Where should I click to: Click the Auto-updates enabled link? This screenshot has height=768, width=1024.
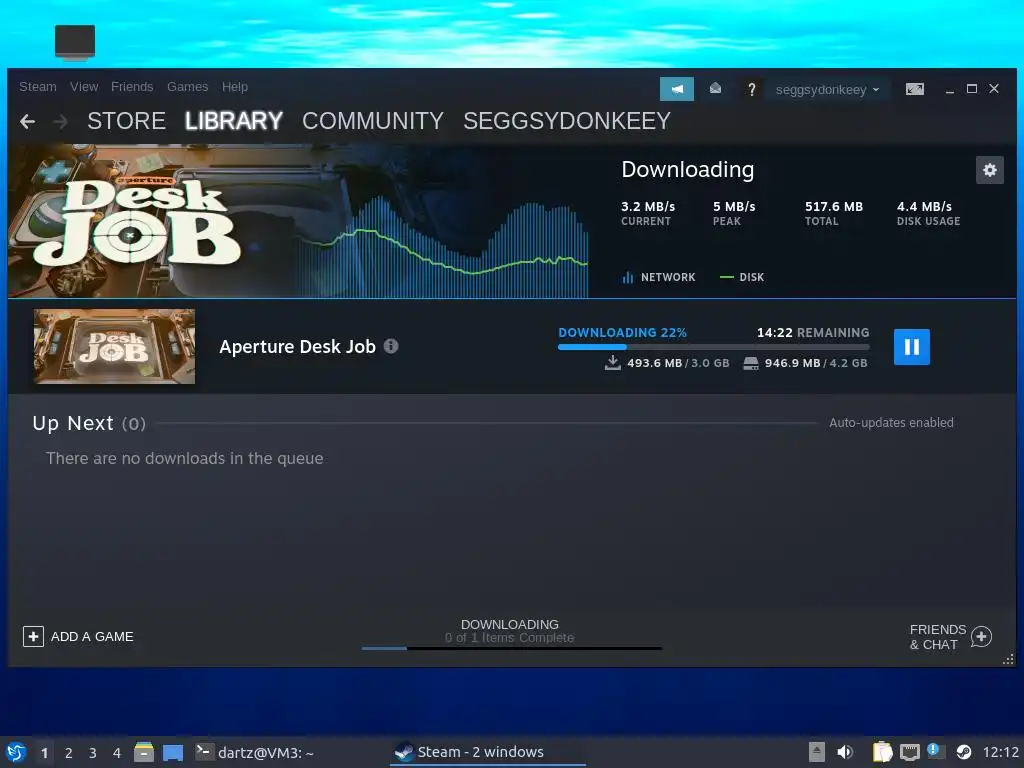pos(891,423)
